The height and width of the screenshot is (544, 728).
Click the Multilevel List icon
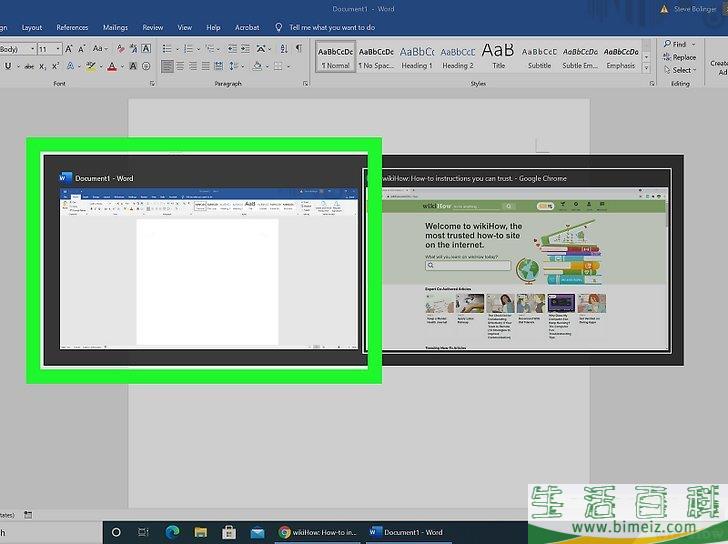point(210,49)
